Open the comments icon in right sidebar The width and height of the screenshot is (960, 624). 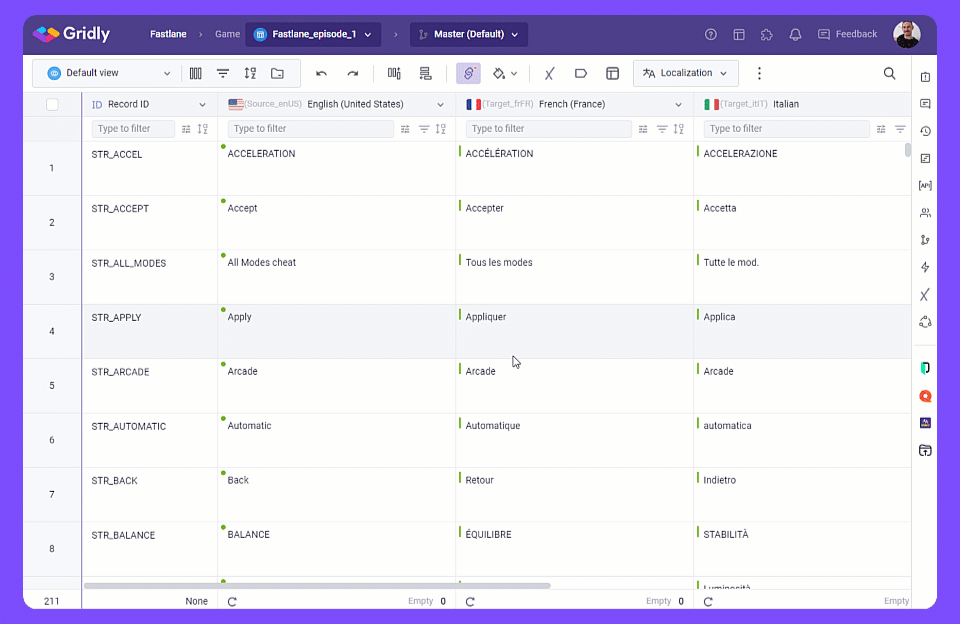click(925, 104)
